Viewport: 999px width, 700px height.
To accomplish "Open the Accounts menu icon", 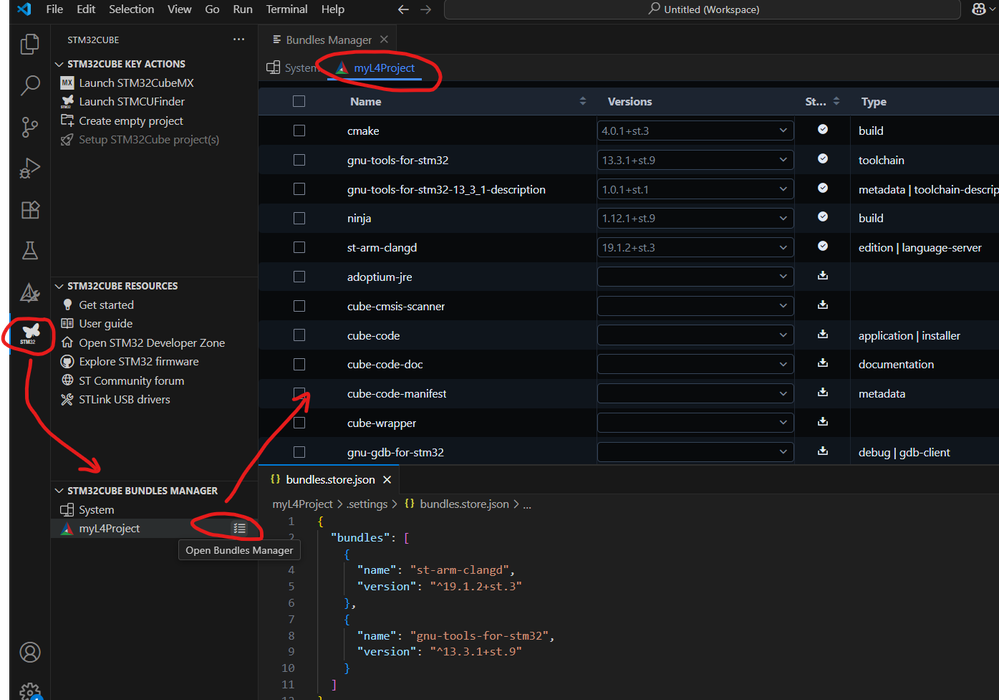I will tap(30, 652).
